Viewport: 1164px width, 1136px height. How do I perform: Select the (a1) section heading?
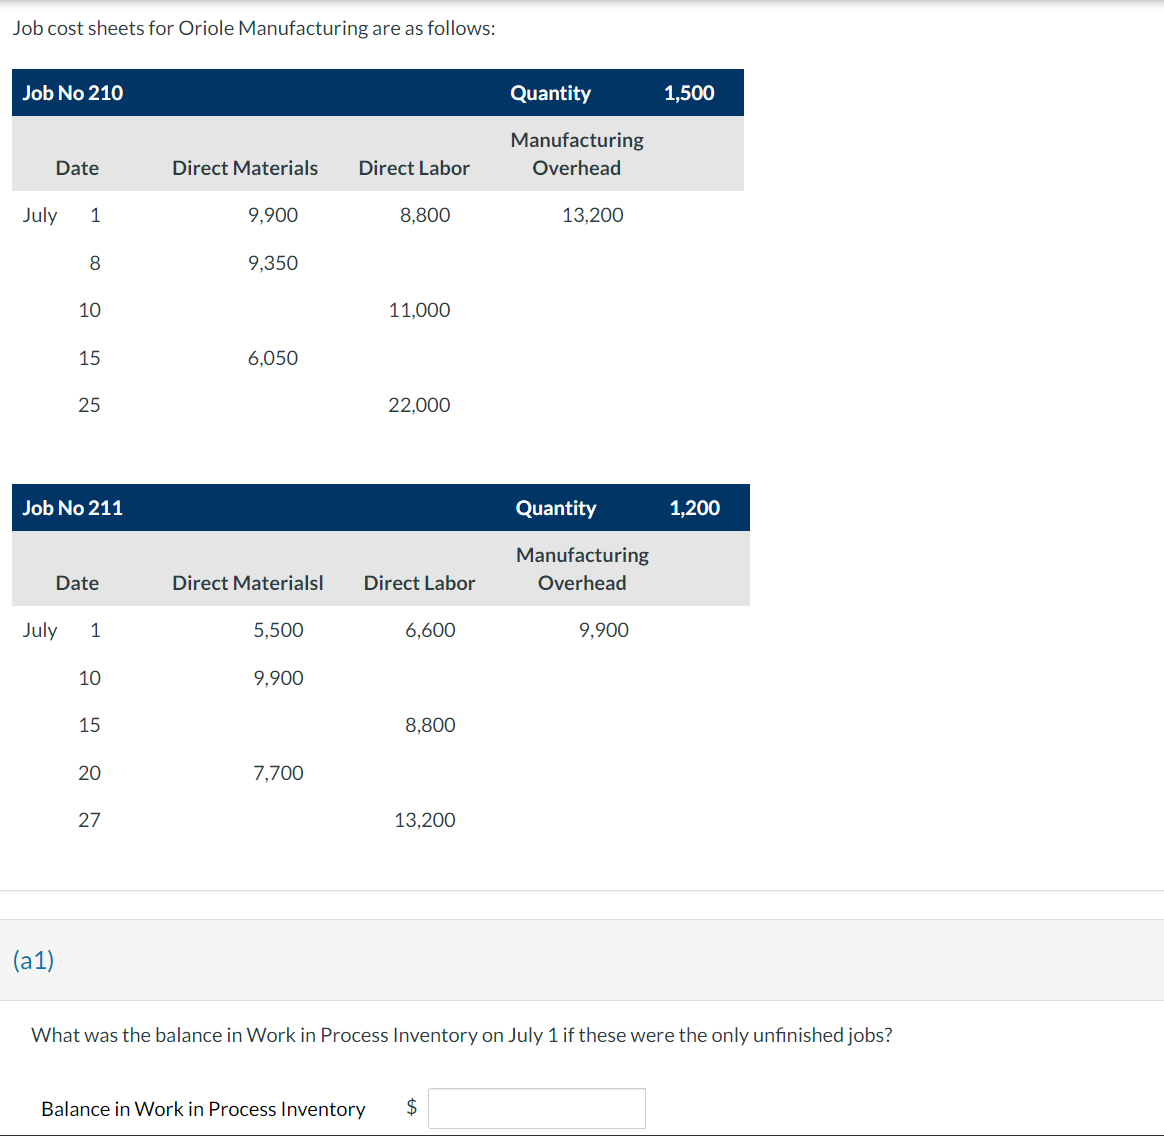tap(33, 960)
